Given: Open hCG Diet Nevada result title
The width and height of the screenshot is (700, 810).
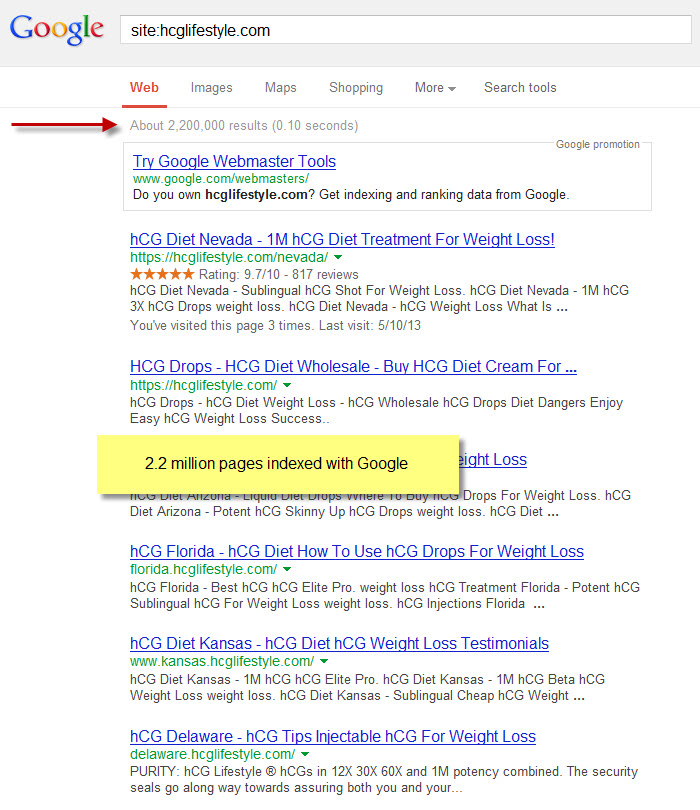Looking at the screenshot, I should [x=342, y=240].
